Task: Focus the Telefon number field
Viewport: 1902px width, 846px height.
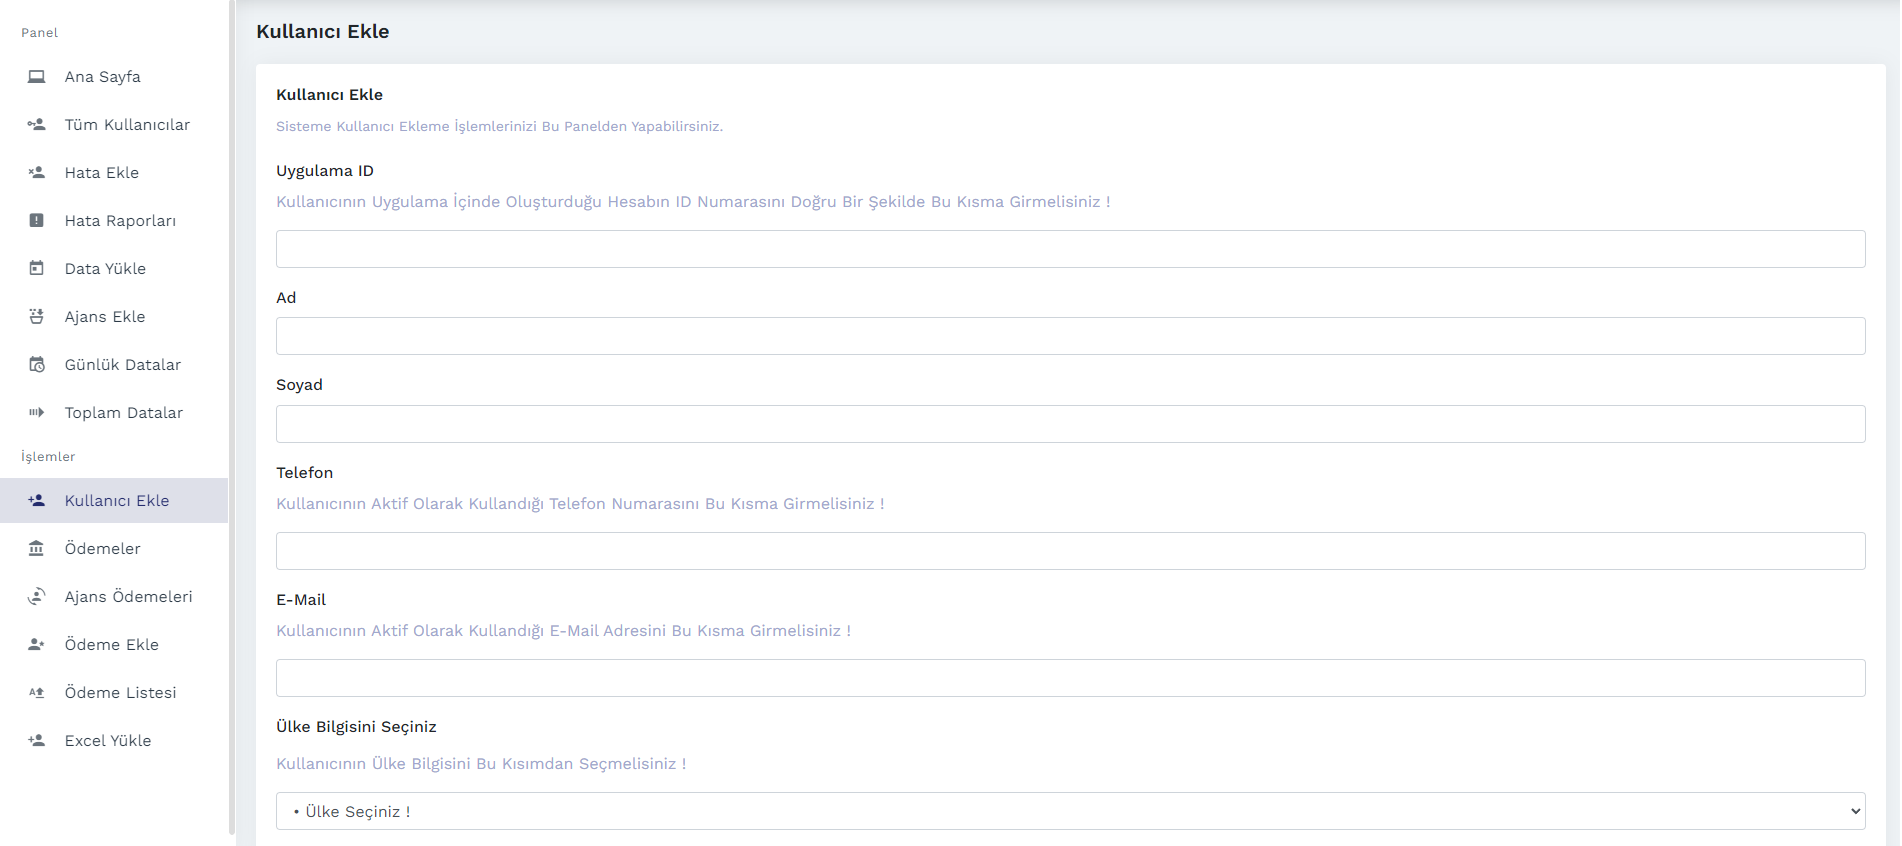Action: point(1070,551)
